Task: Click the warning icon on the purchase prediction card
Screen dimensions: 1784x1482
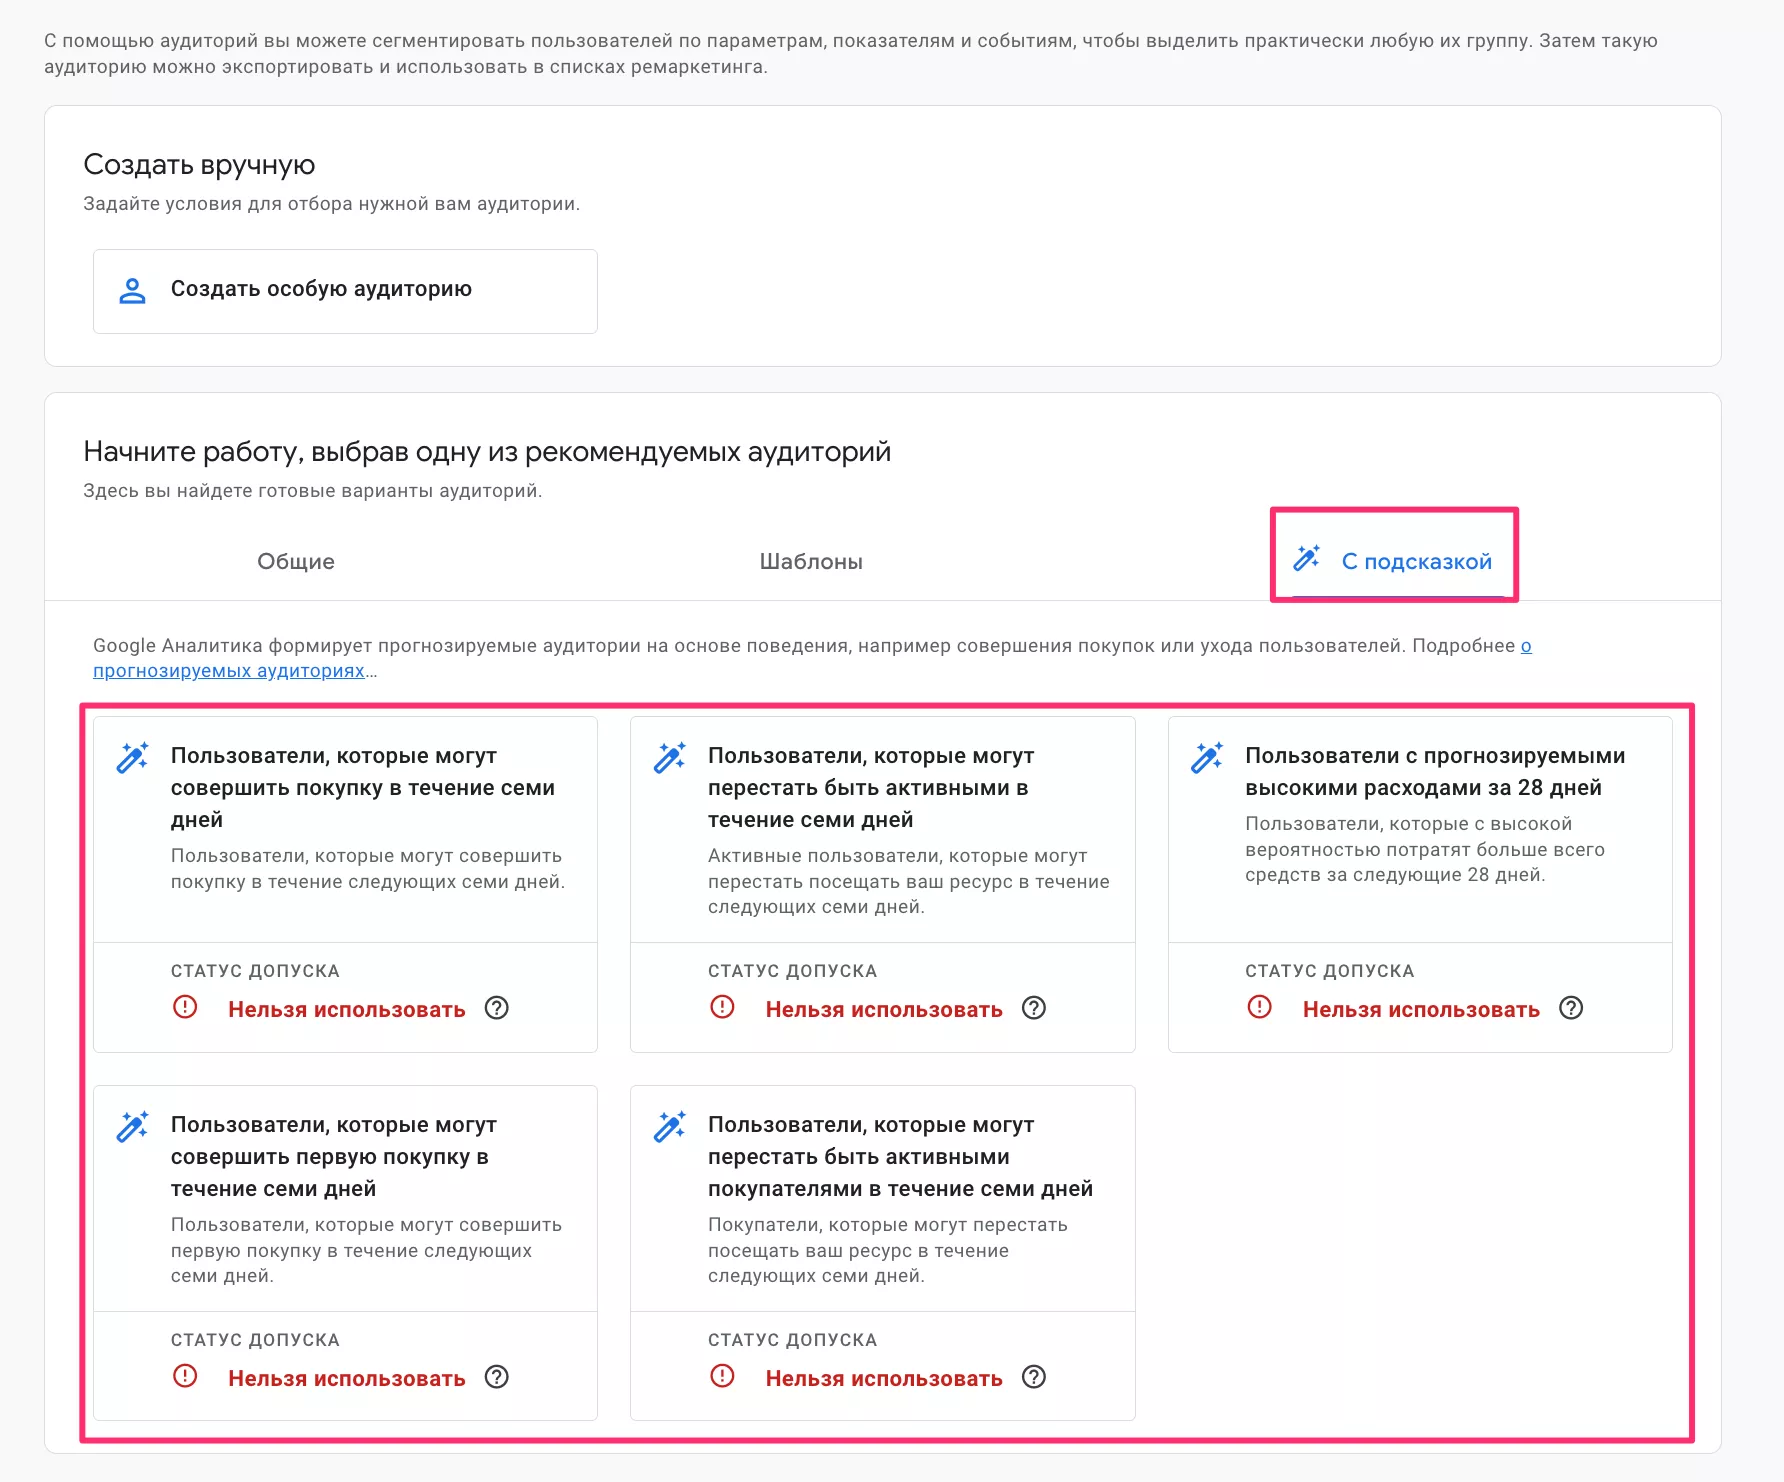Action: [x=184, y=1009]
